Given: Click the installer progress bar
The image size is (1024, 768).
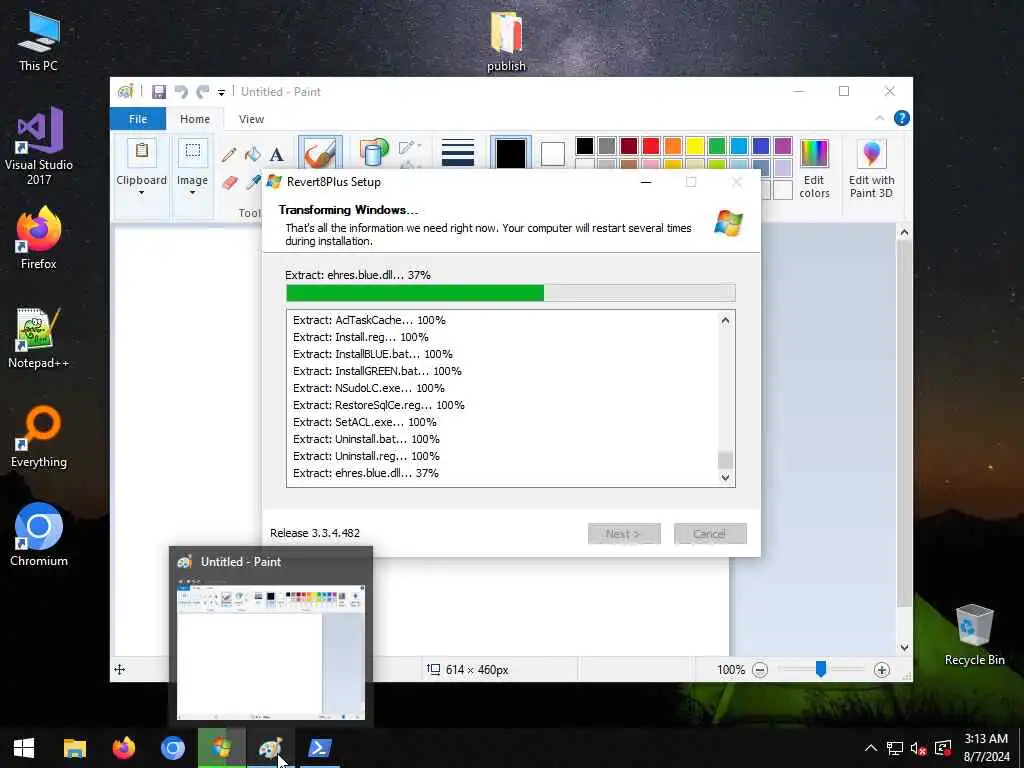Looking at the screenshot, I should (511, 293).
